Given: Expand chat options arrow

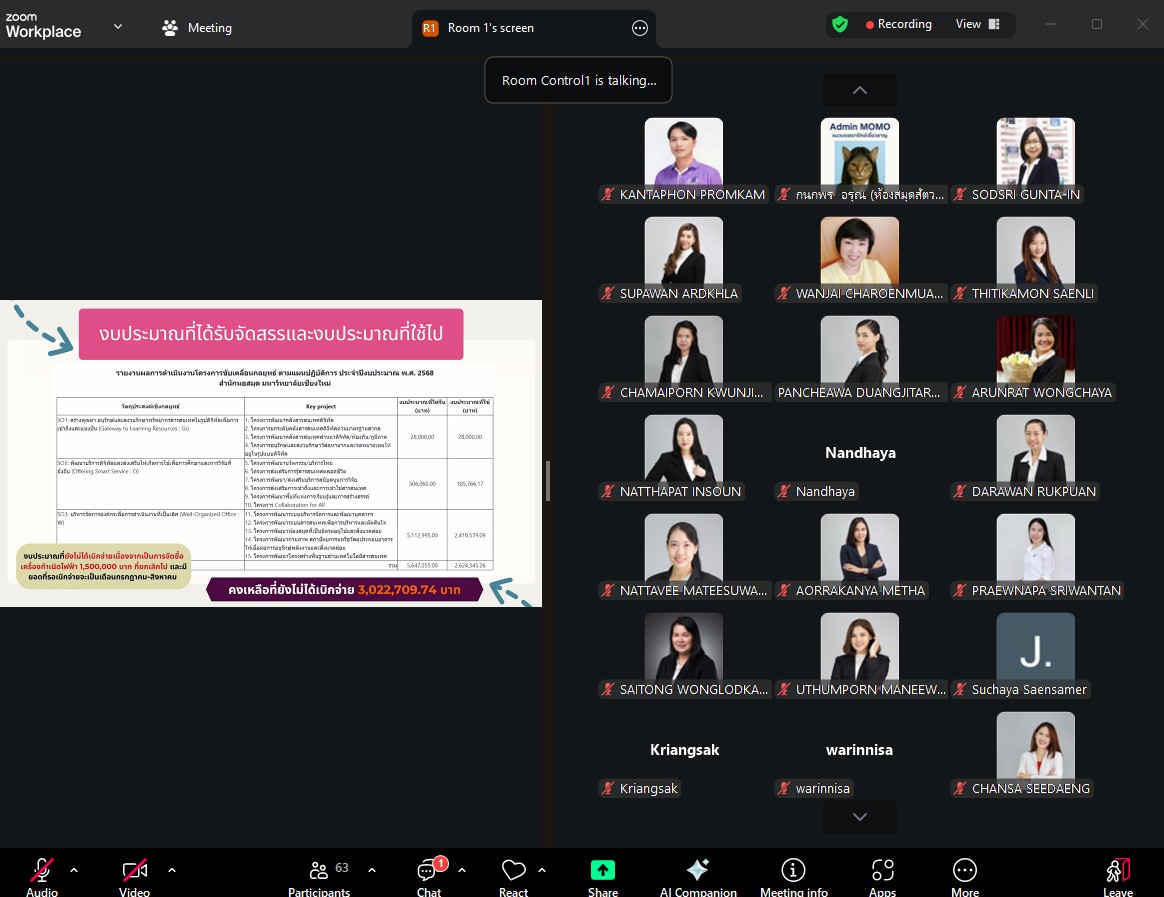Looking at the screenshot, I should coord(462,870).
